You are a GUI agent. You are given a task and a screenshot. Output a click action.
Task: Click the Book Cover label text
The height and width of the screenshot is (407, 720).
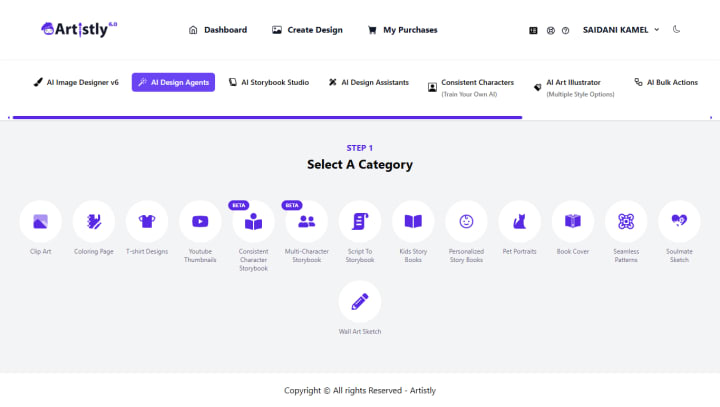[573, 251]
